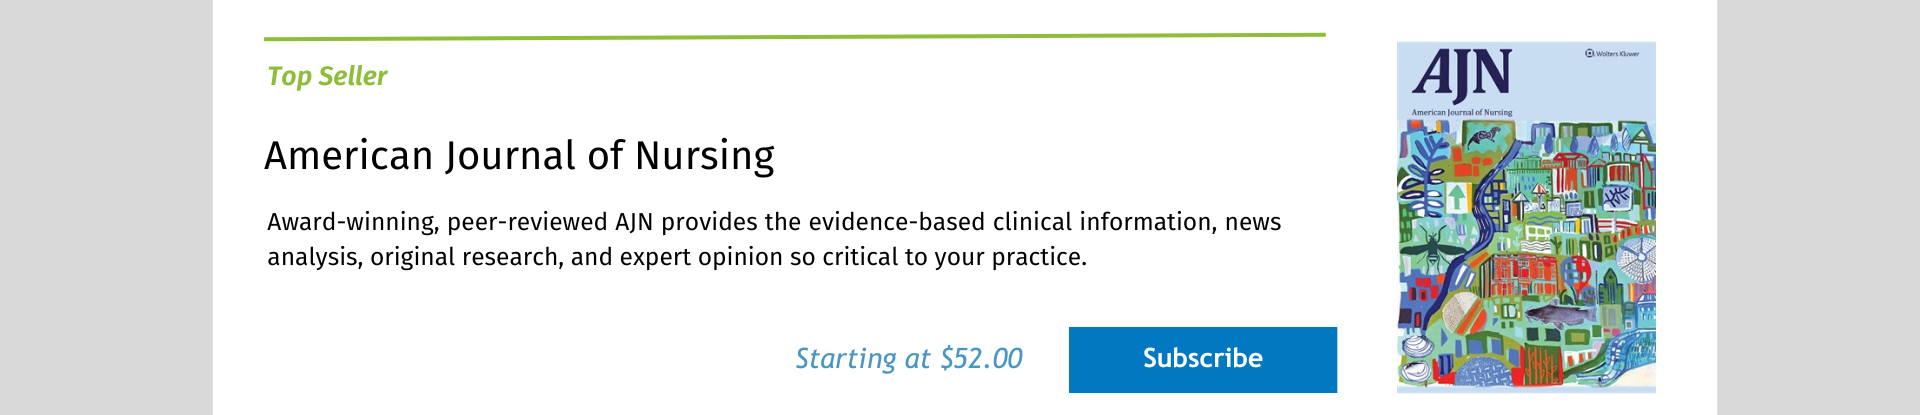Viewport: 1920px width, 415px height.
Task: Click the American Journal of Nursing cover caption
Action: click(x=1461, y=113)
